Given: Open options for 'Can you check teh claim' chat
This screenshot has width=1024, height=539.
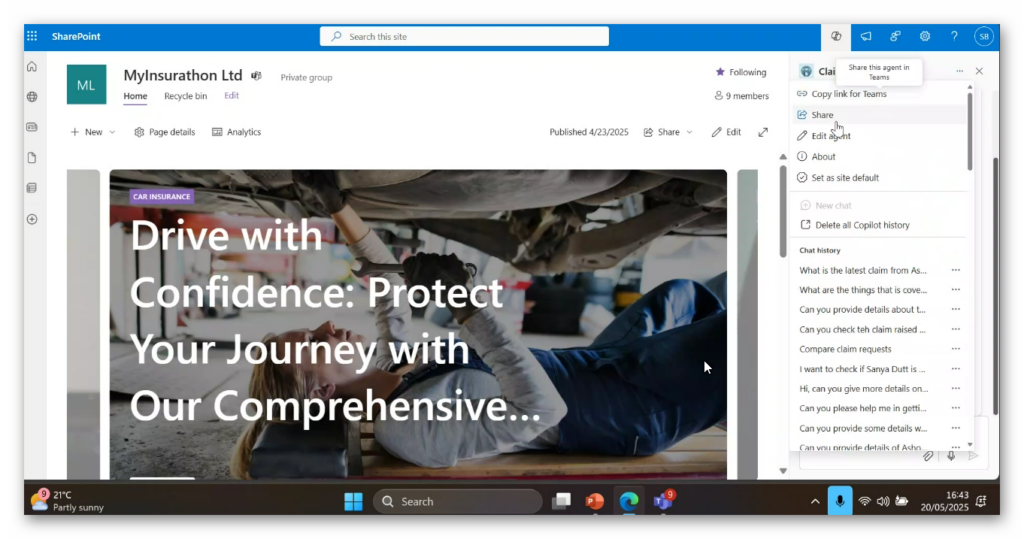Looking at the screenshot, I should pyautogui.click(x=955, y=329).
